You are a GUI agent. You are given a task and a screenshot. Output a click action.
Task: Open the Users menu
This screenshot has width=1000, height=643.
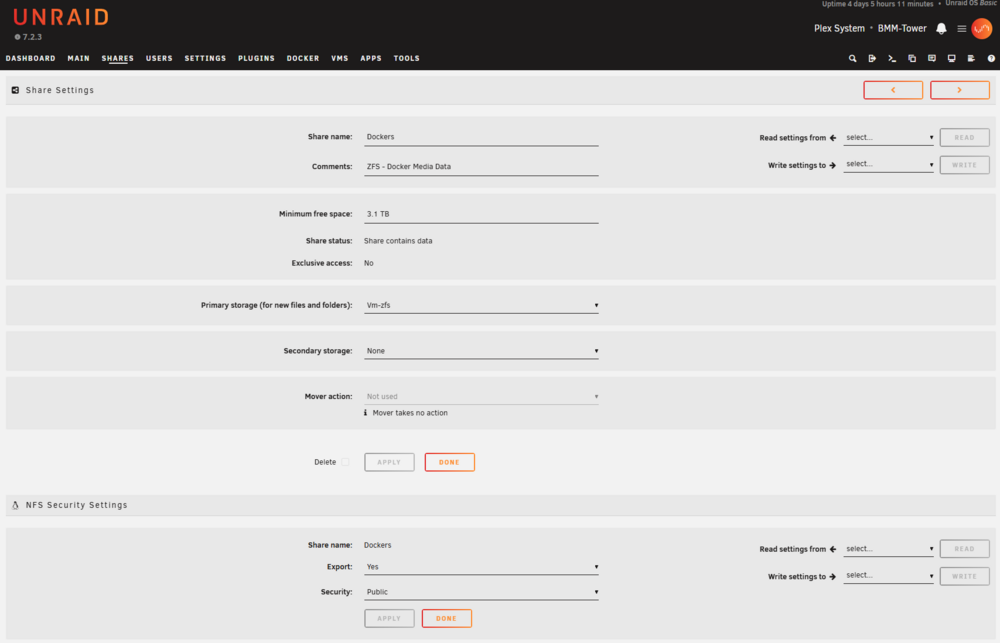pos(159,58)
